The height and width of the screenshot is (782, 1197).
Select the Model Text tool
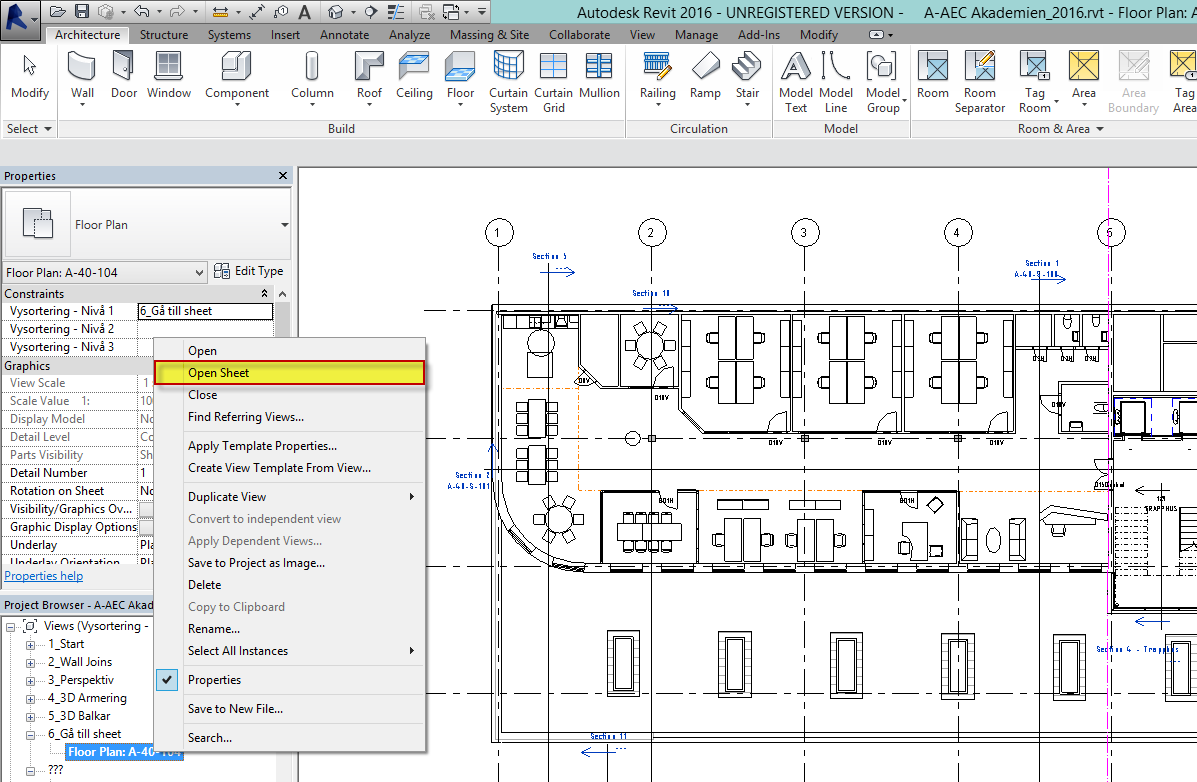[795, 82]
